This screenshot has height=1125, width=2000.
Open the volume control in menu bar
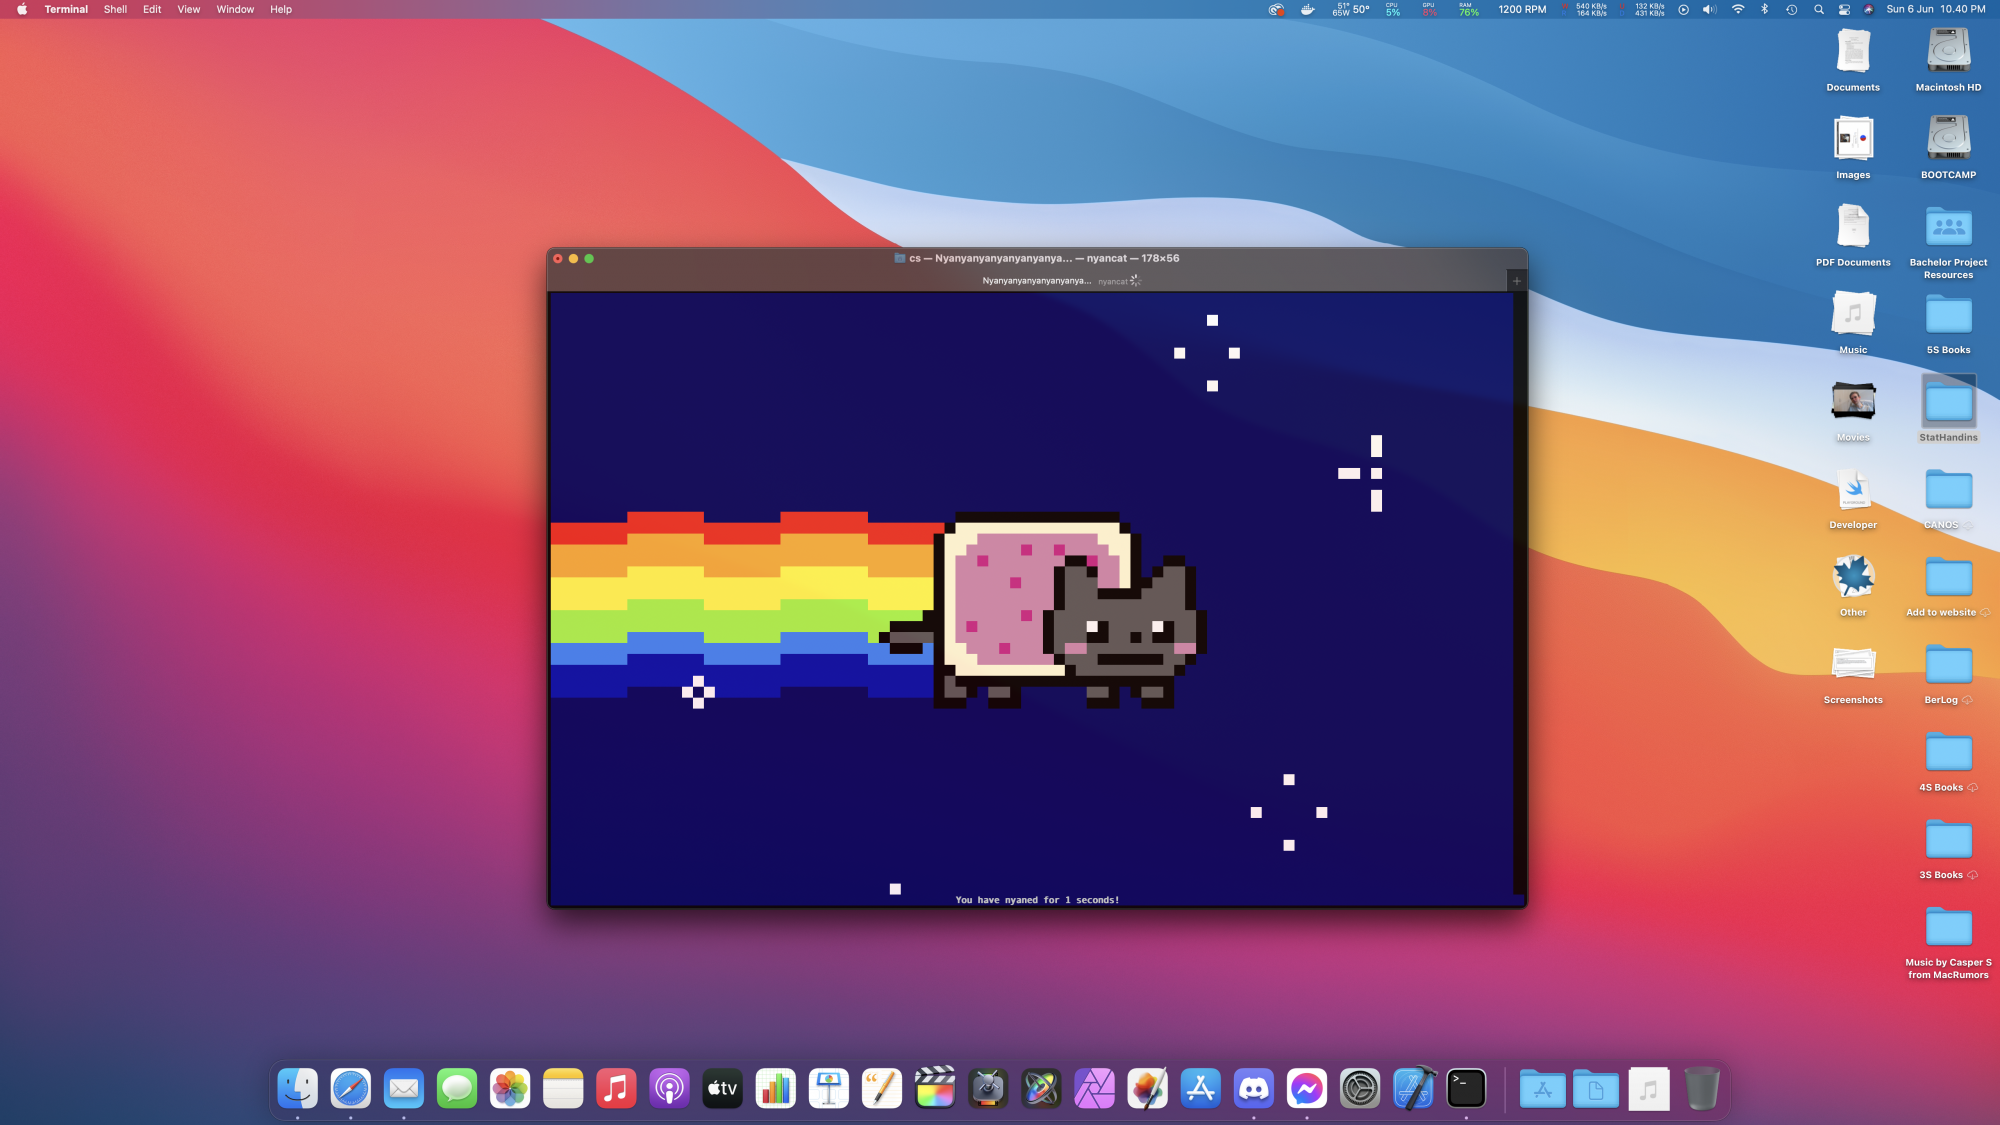1709,9
